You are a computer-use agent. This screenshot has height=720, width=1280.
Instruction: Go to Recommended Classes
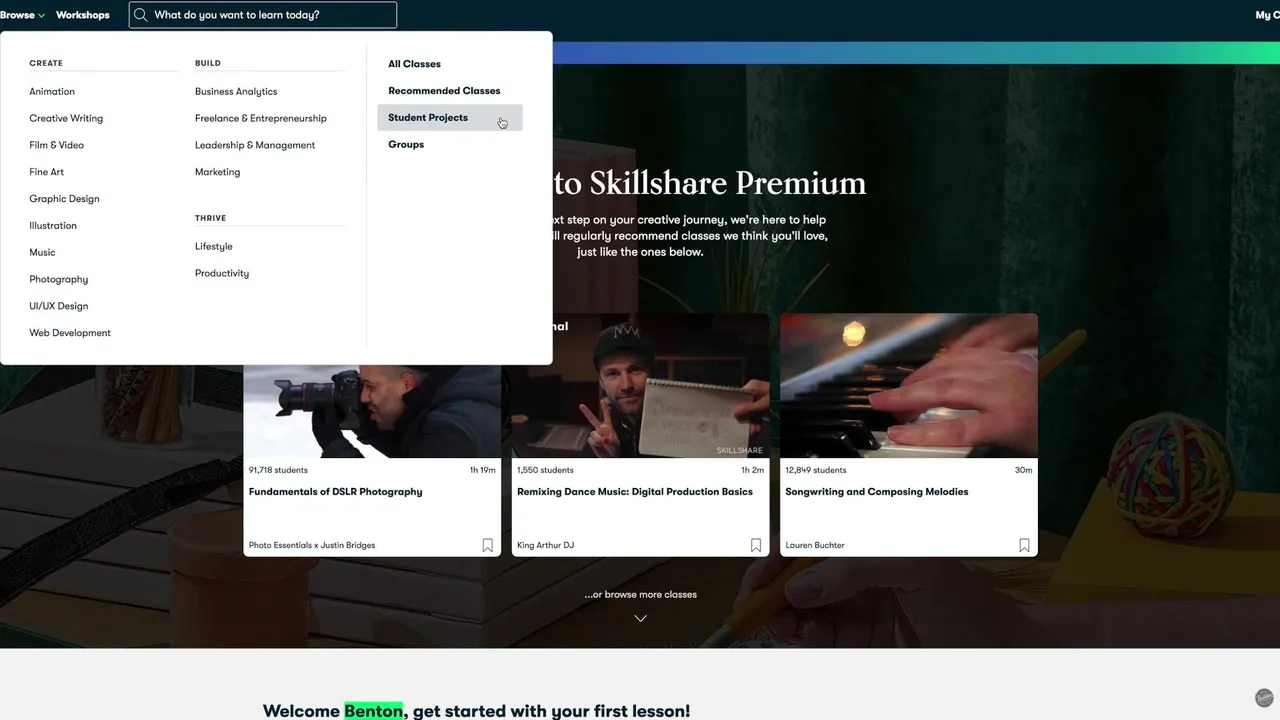tap(444, 91)
